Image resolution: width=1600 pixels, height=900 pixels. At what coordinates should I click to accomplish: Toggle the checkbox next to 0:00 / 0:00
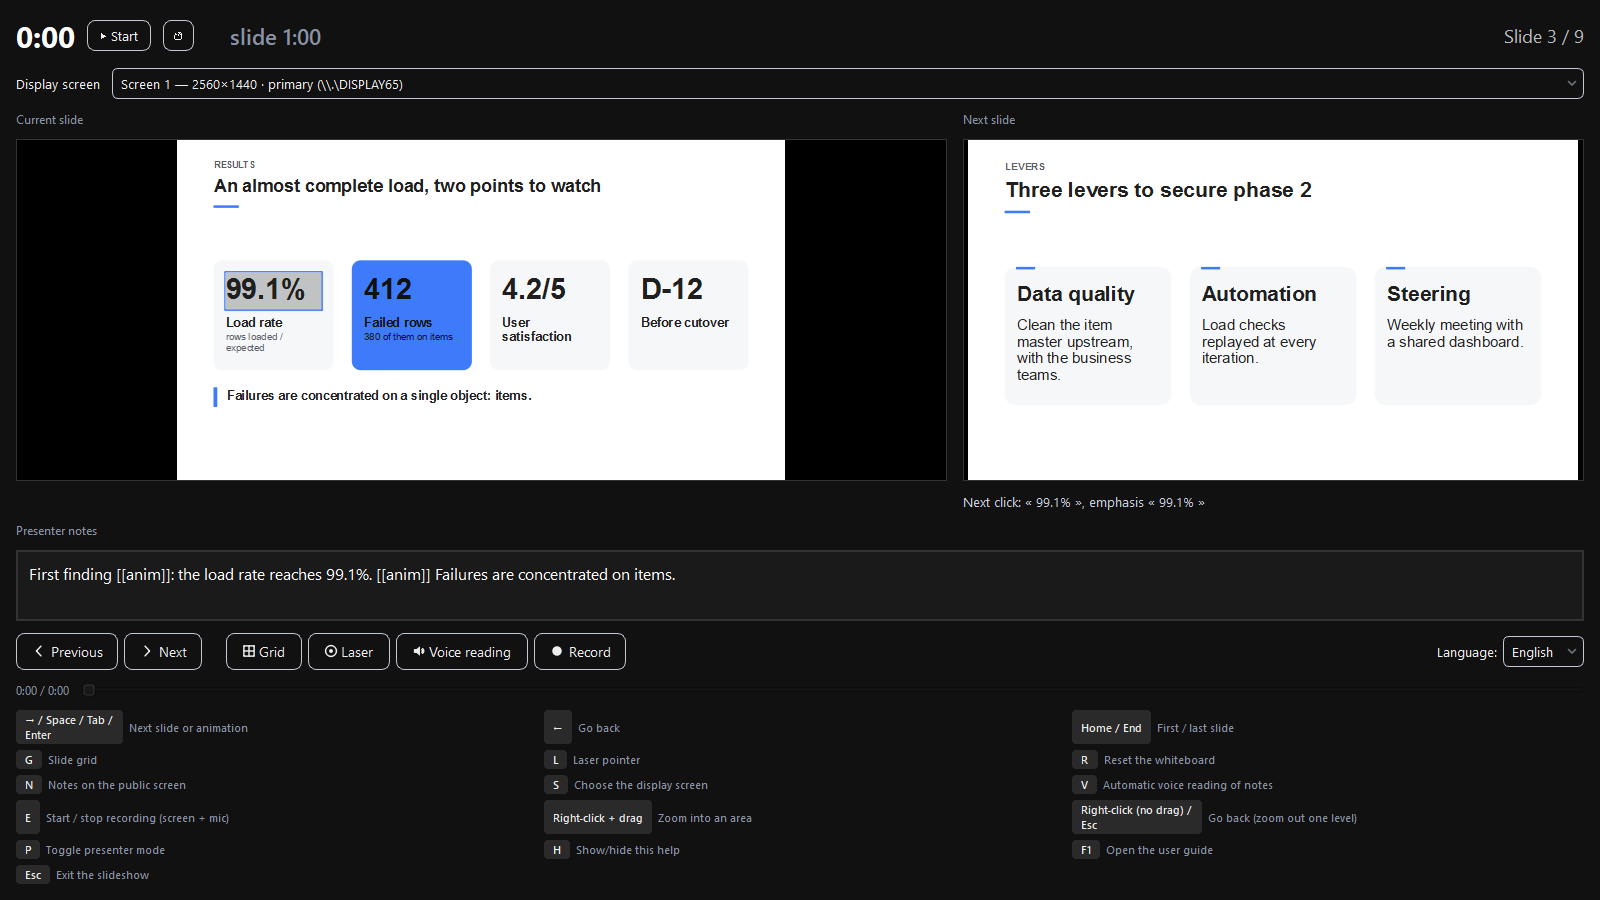pos(89,690)
